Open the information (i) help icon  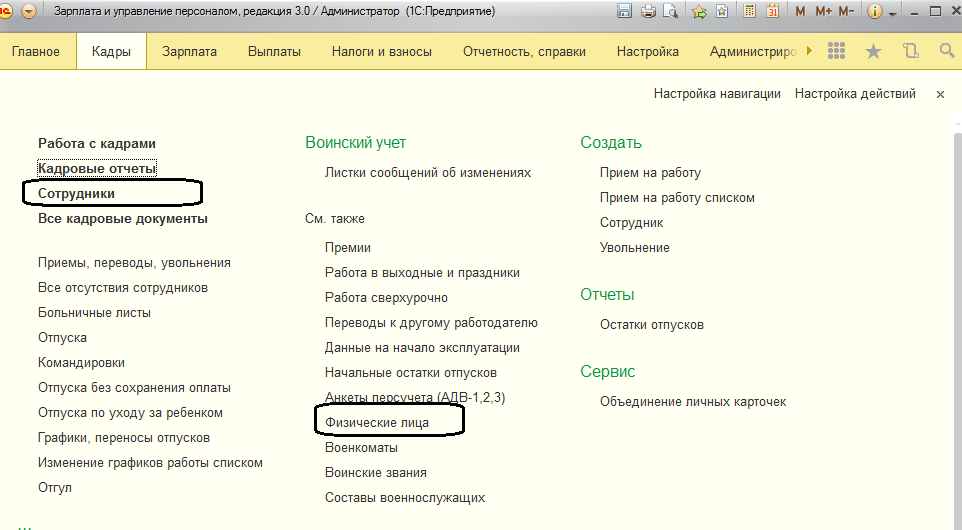click(875, 11)
